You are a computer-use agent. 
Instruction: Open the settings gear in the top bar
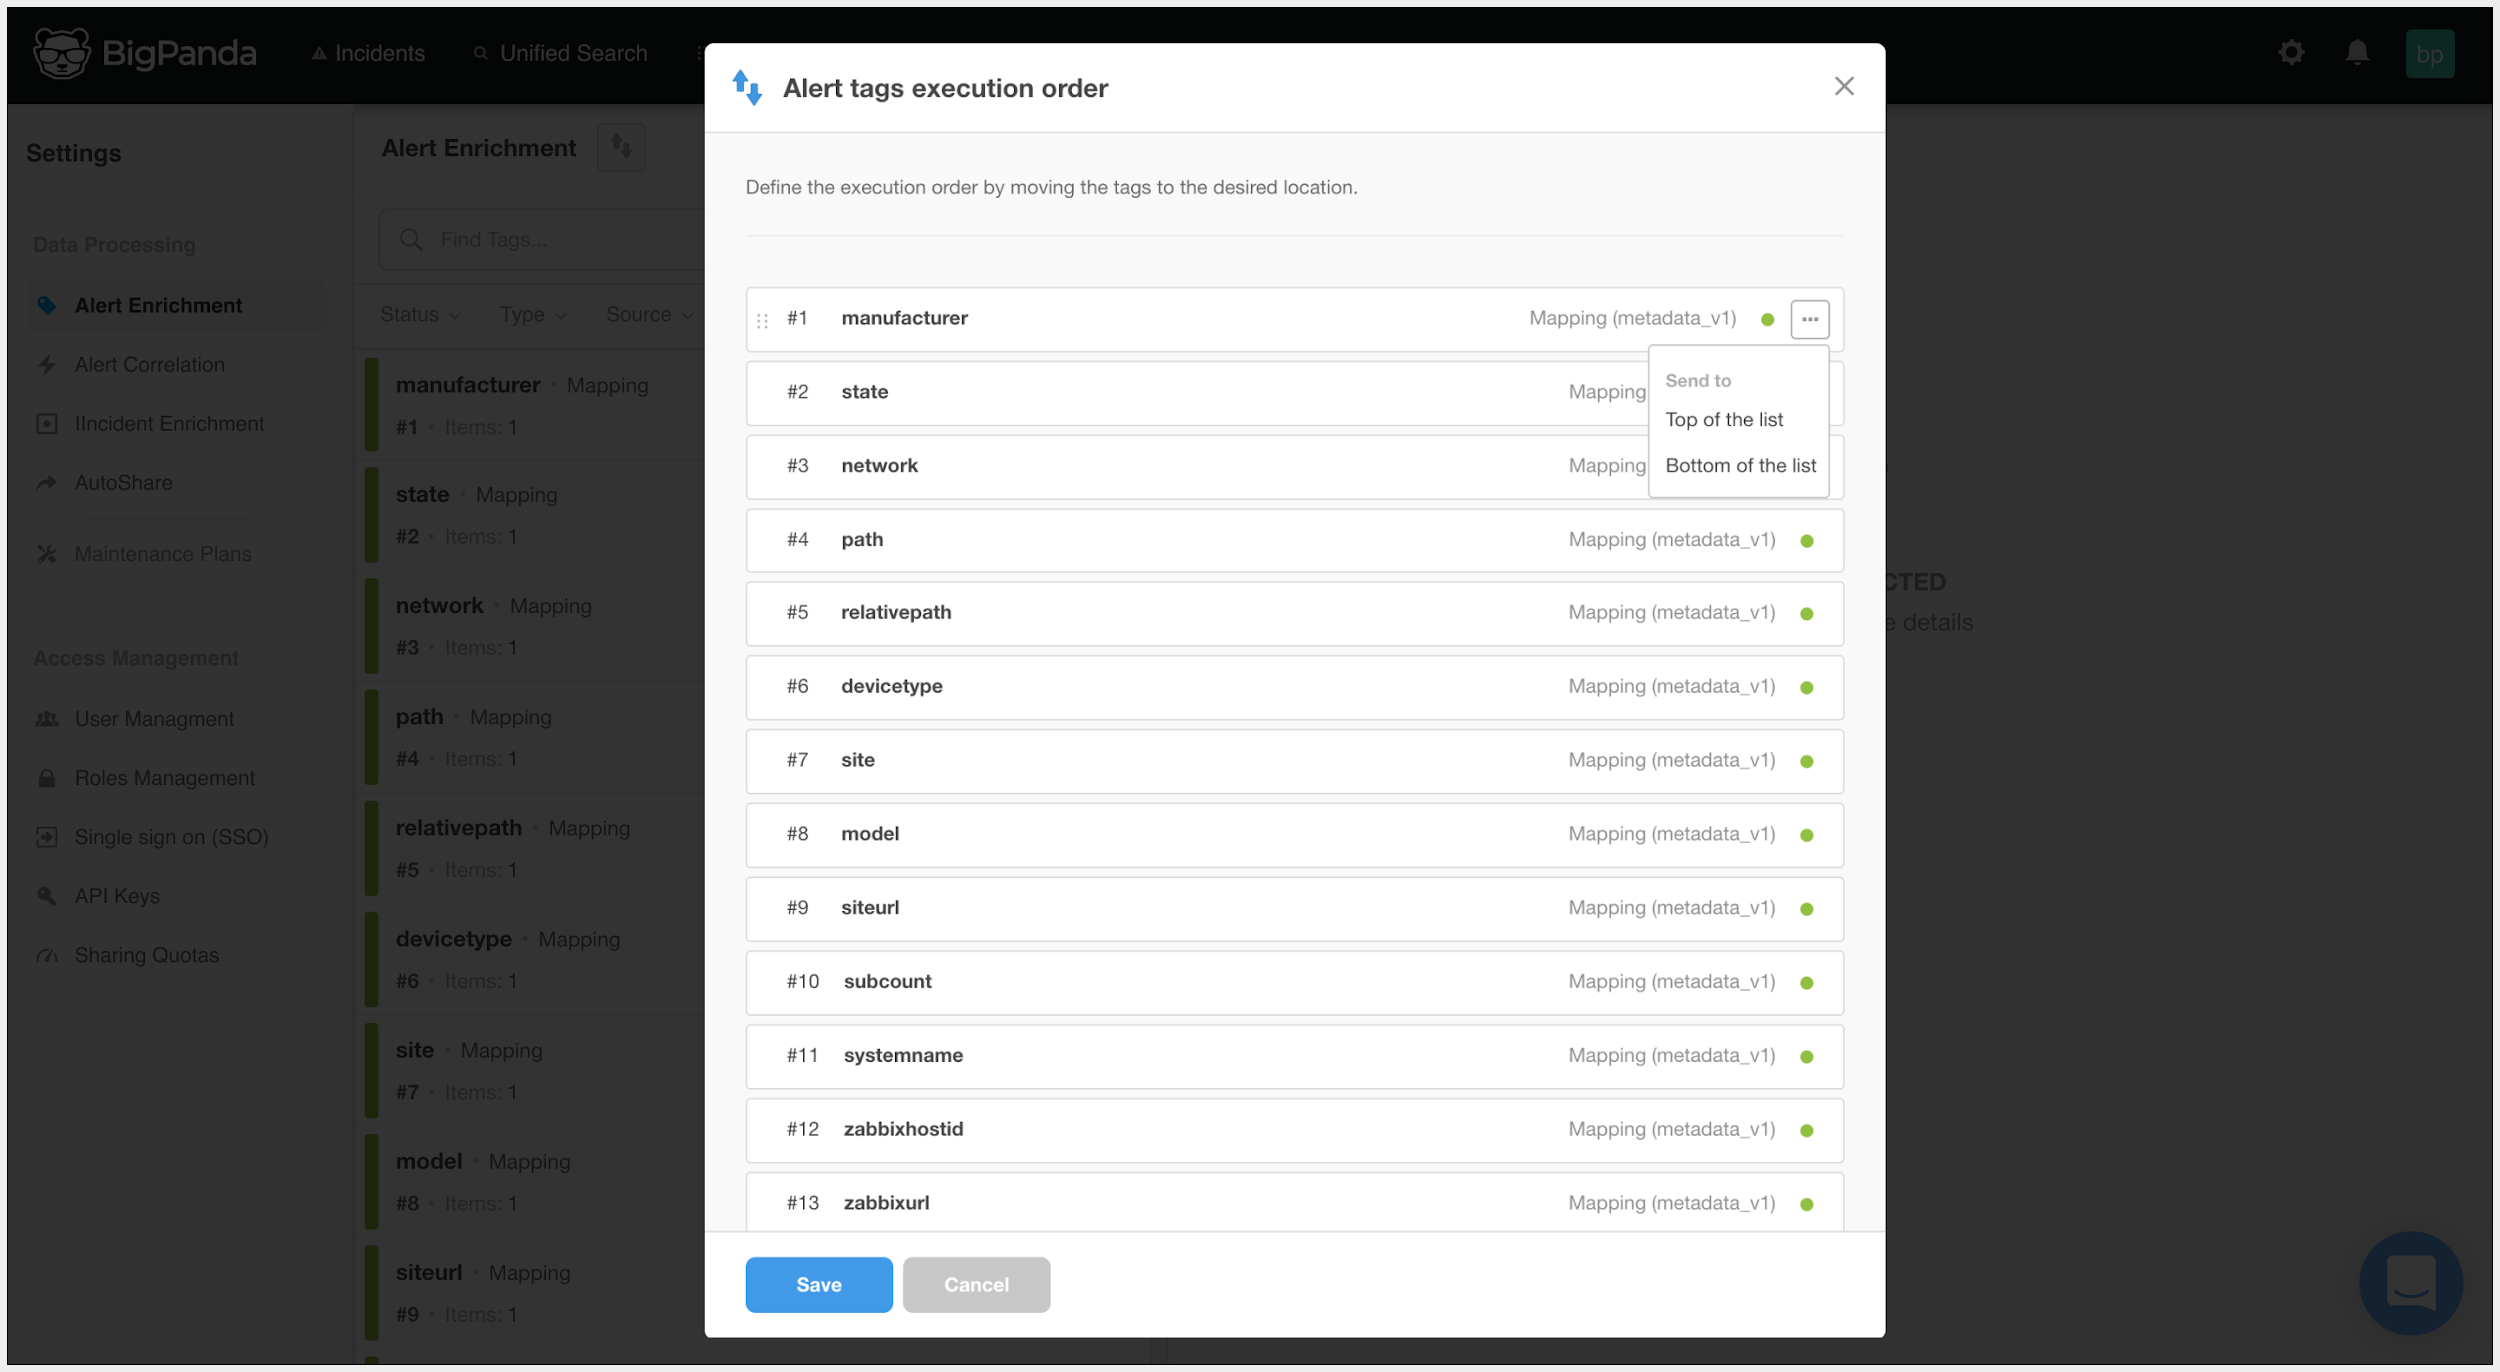2291,53
